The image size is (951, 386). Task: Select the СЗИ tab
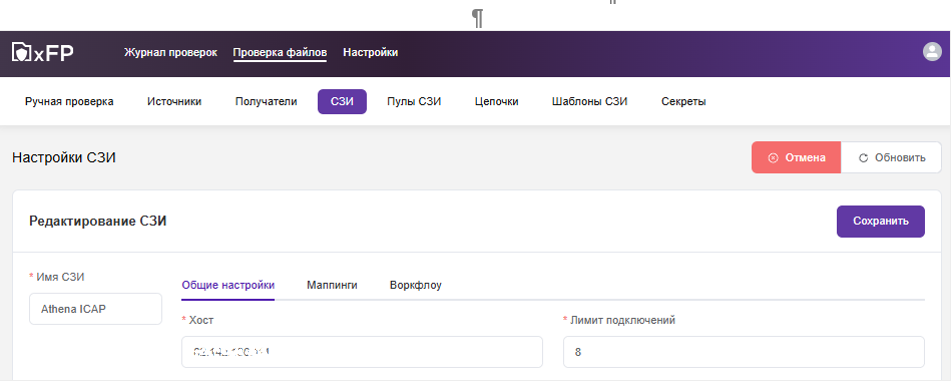(342, 102)
